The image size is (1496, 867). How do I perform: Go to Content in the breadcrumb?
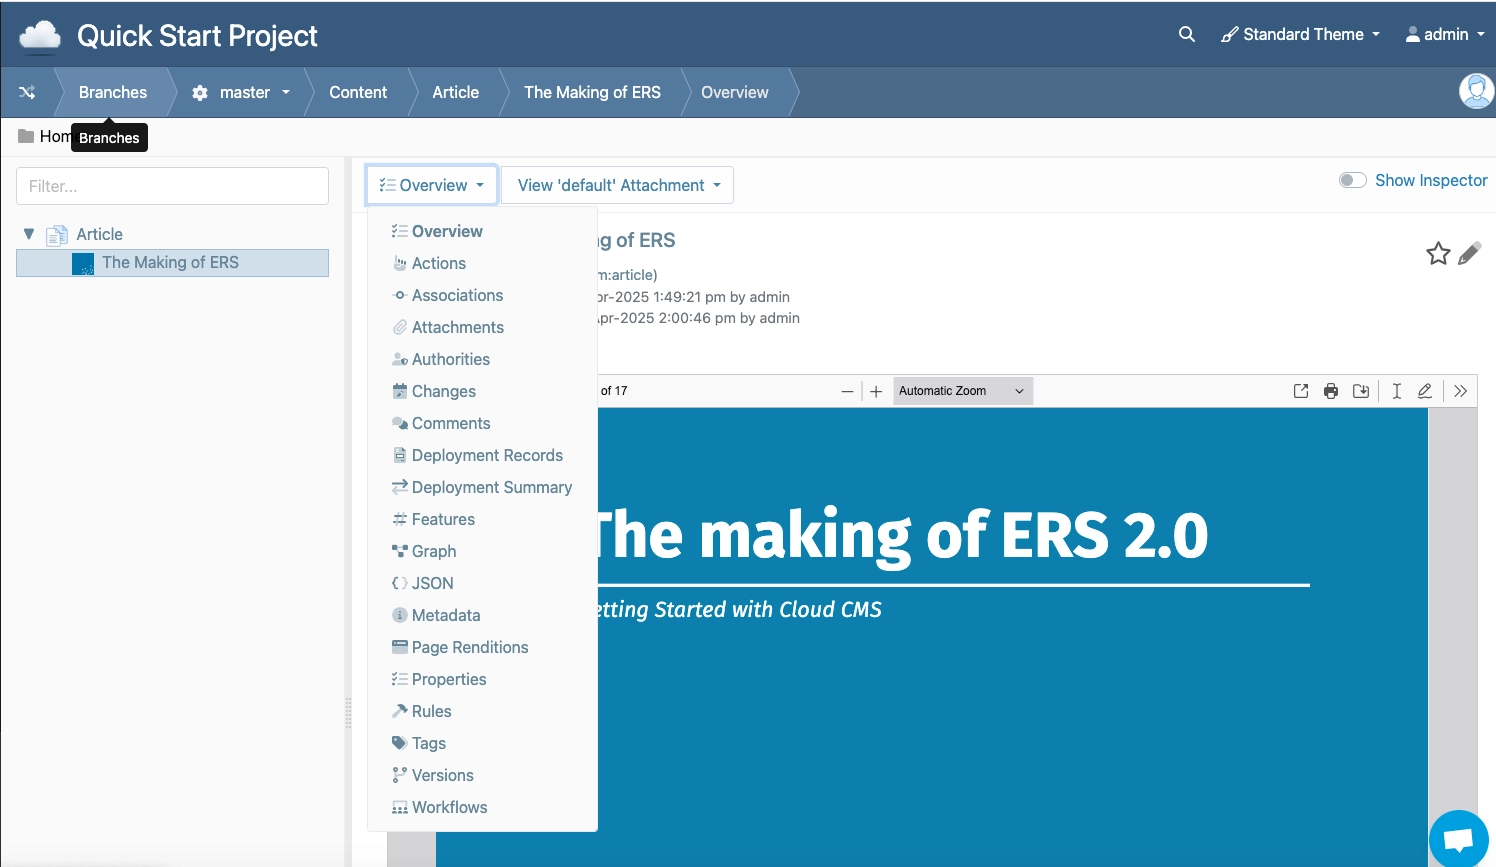[x=358, y=92]
